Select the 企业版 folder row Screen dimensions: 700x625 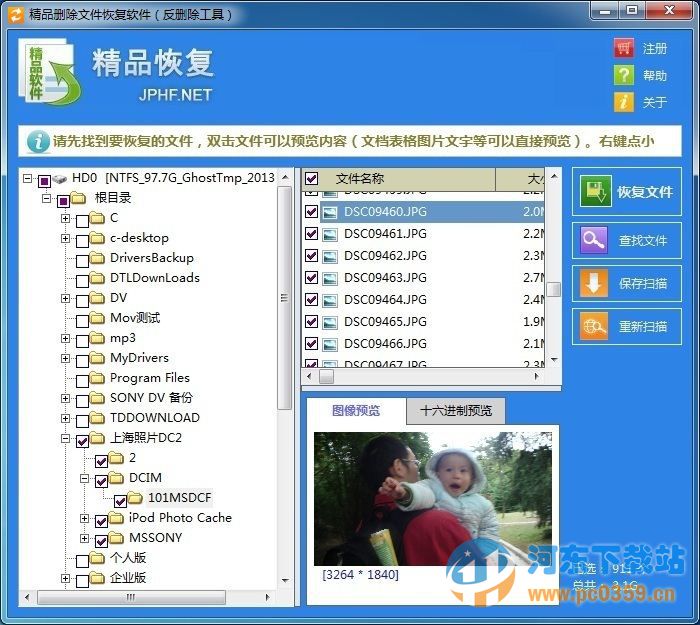click(x=128, y=578)
